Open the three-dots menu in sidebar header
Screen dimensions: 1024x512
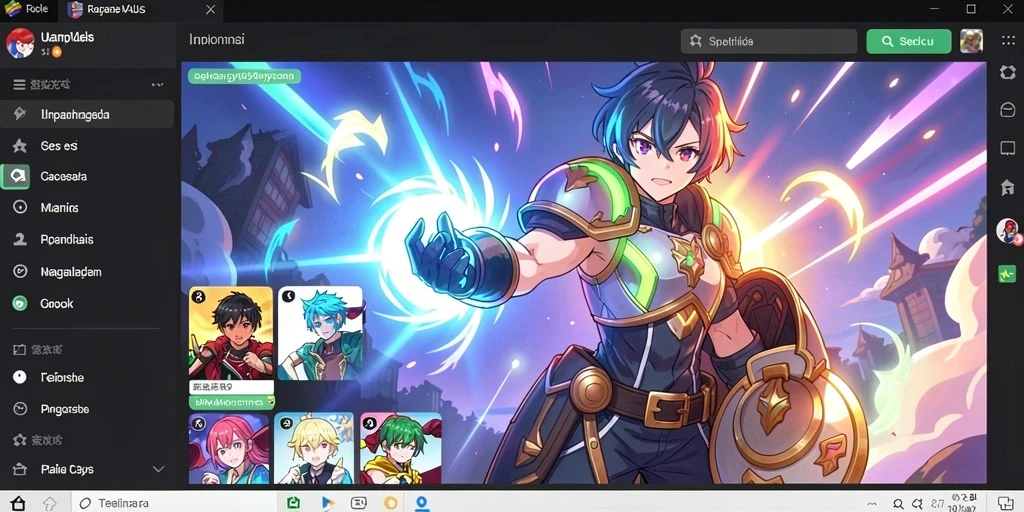click(x=157, y=85)
